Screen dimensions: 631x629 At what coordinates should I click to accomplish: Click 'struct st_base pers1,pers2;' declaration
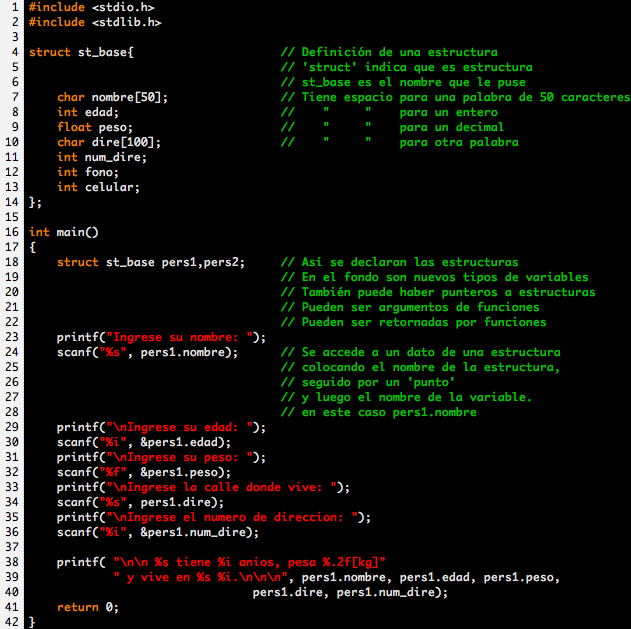(x=151, y=262)
